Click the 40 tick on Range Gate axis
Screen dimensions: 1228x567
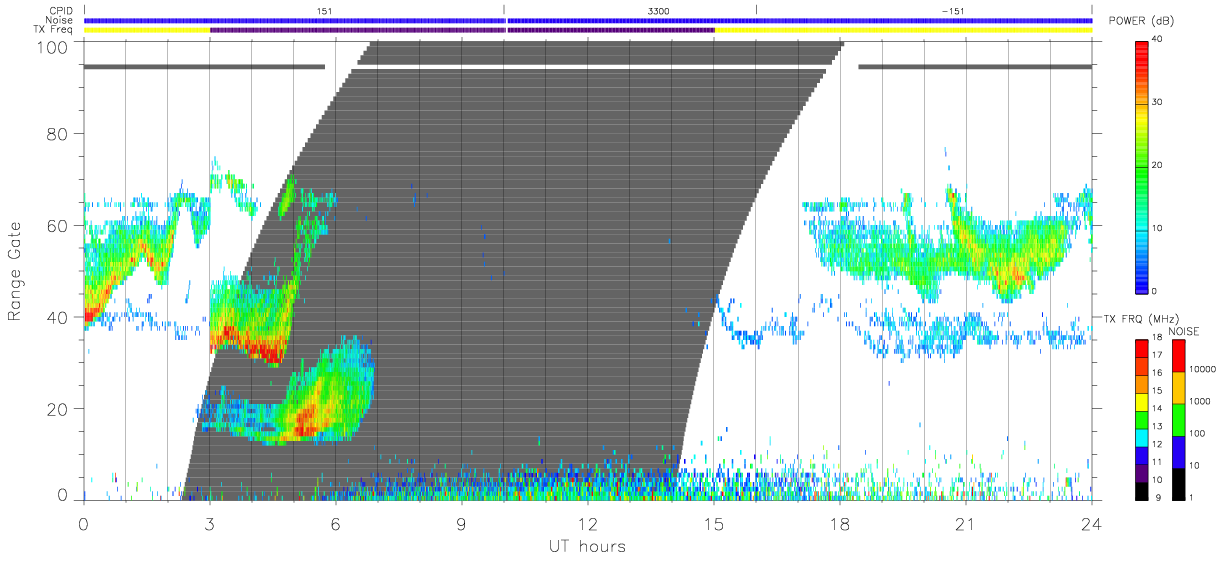pyautogui.click(x=59, y=317)
